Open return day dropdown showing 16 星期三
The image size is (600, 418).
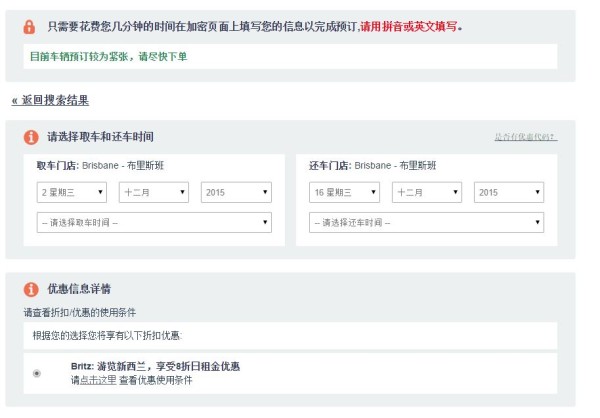point(344,192)
